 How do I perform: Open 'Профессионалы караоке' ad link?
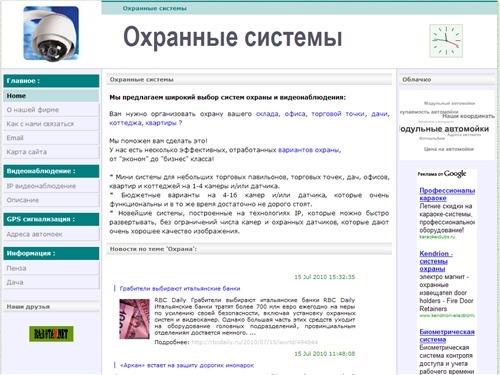click(x=447, y=194)
